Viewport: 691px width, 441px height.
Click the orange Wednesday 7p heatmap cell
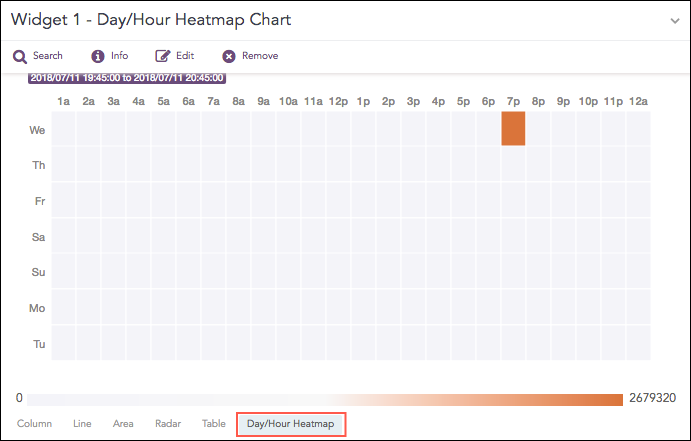(x=513, y=129)
